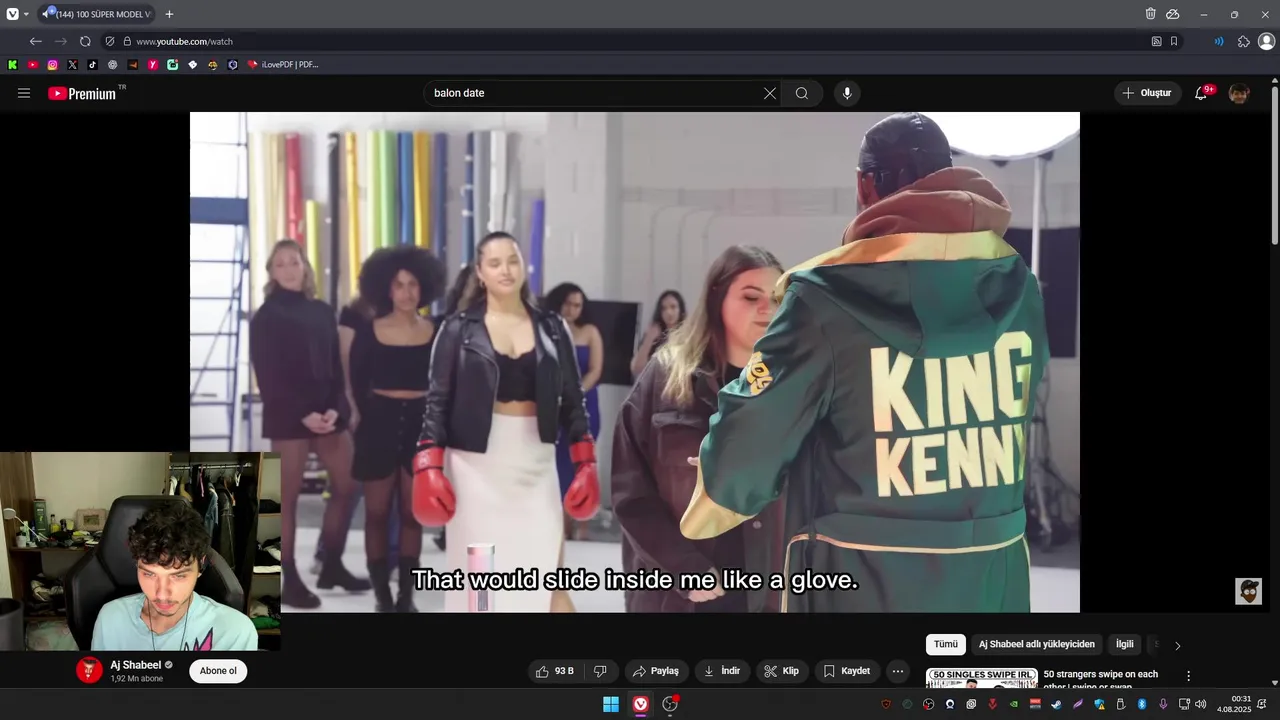This screenshot has width=1280, height=720.
Task: Open the tracker blocker shield icon
Action: (110, 41)
